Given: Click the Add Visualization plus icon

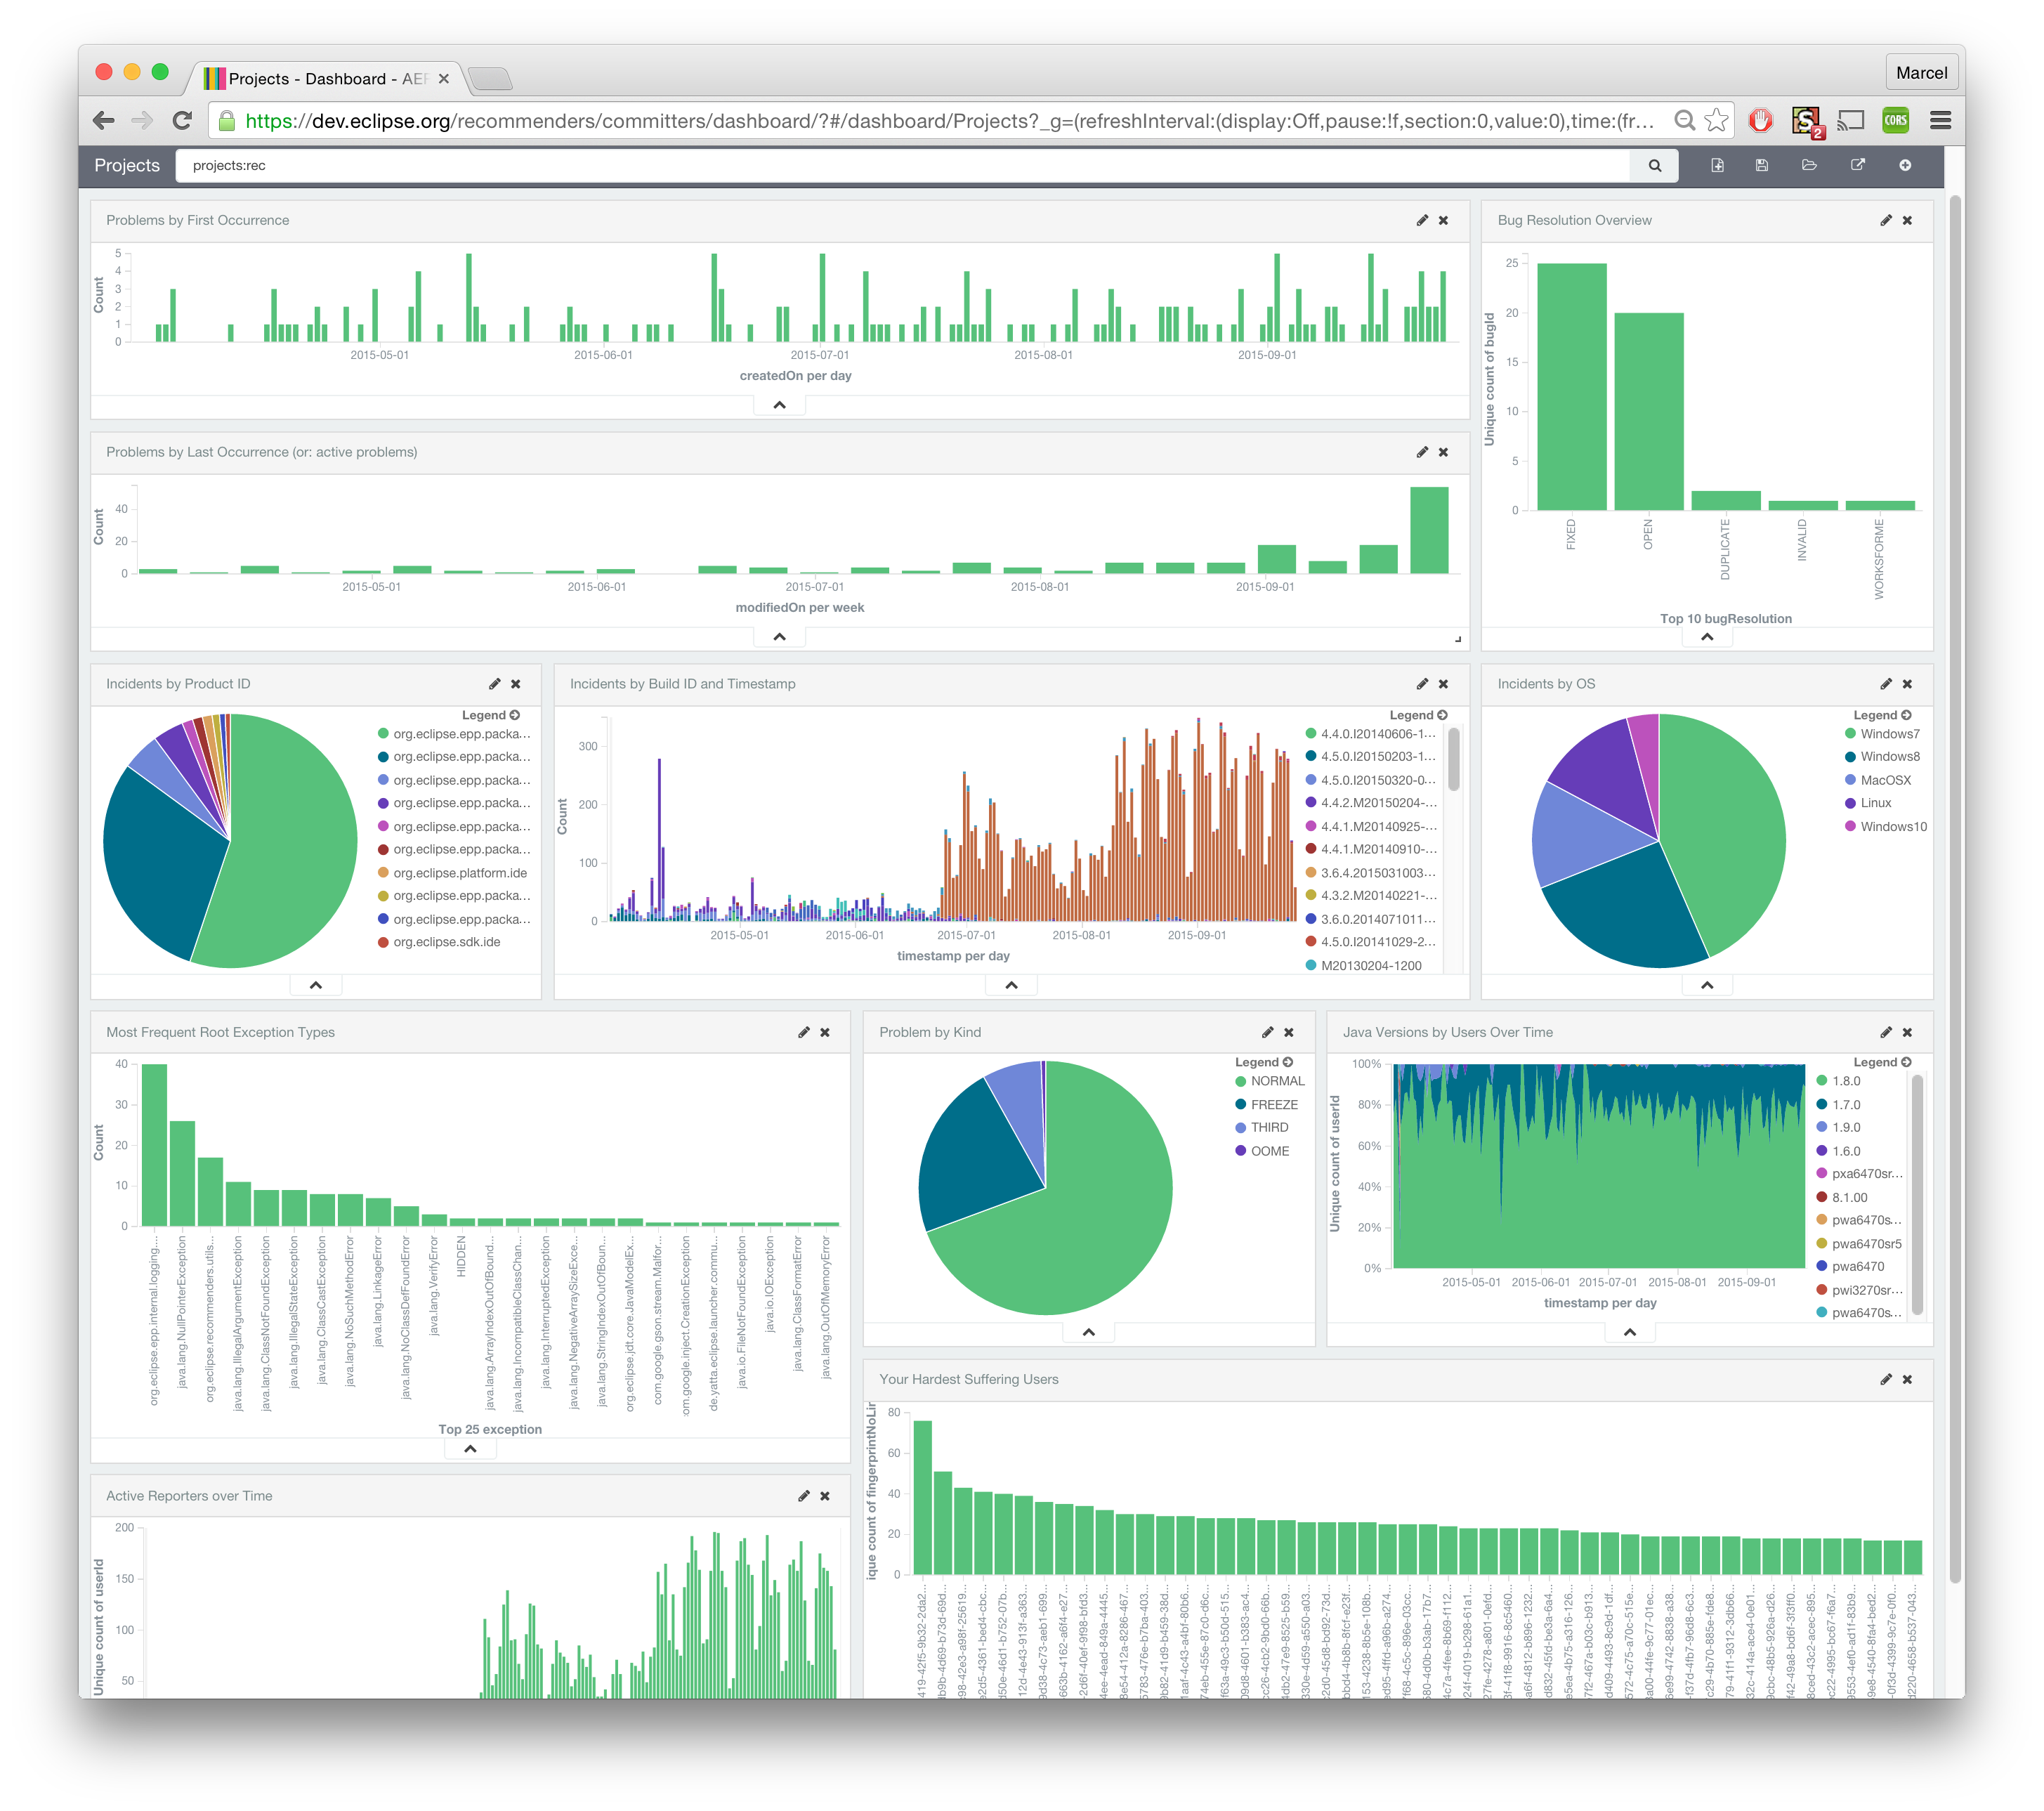Looking at the screenshot, I should [x=1905, y=165].
